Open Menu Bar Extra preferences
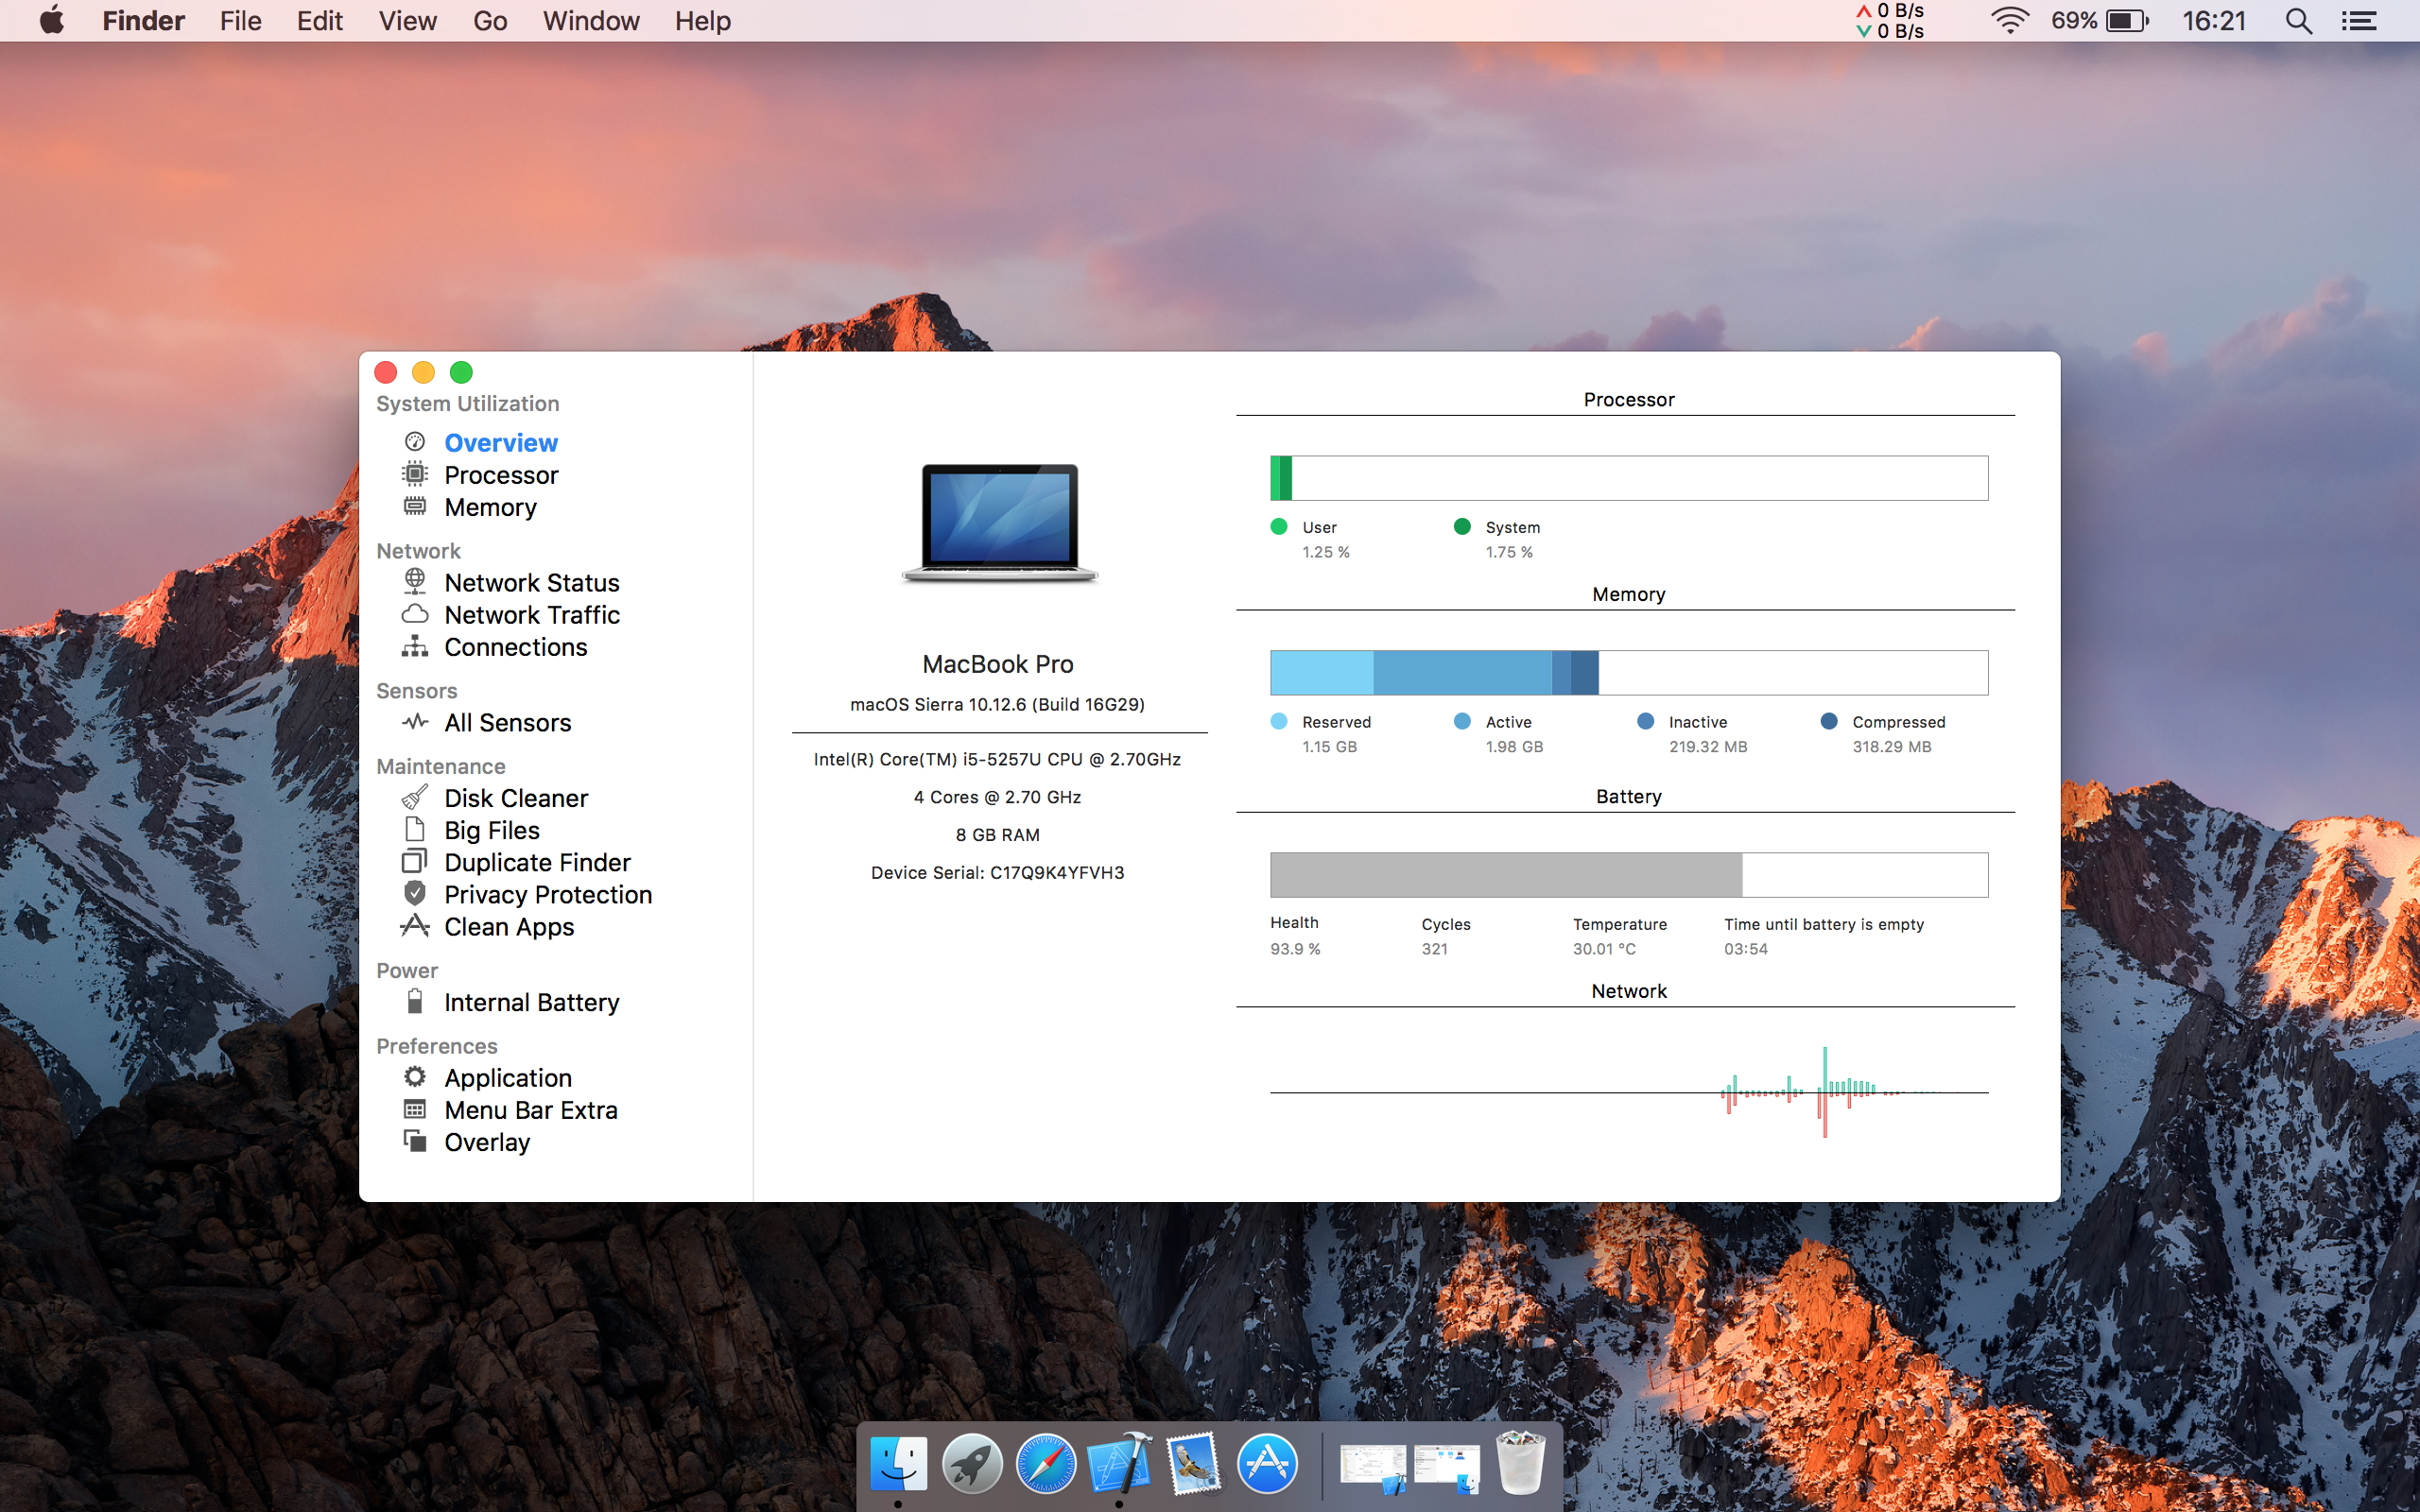This screenshot has width=2420, height=1512. [531, 1109]
